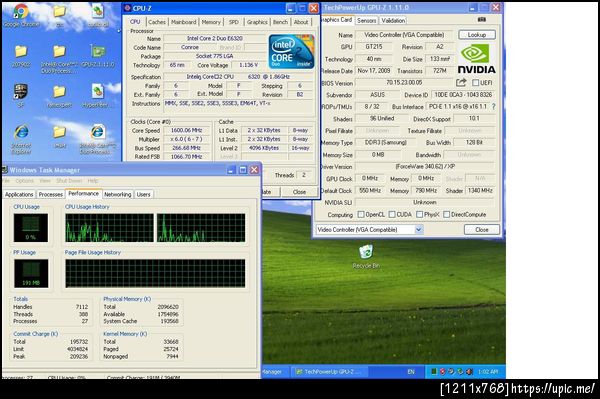The width and height of the screenshot is (600, 399).
Task: Open the HyperPi file icon on the desktop
Action: 98,96
